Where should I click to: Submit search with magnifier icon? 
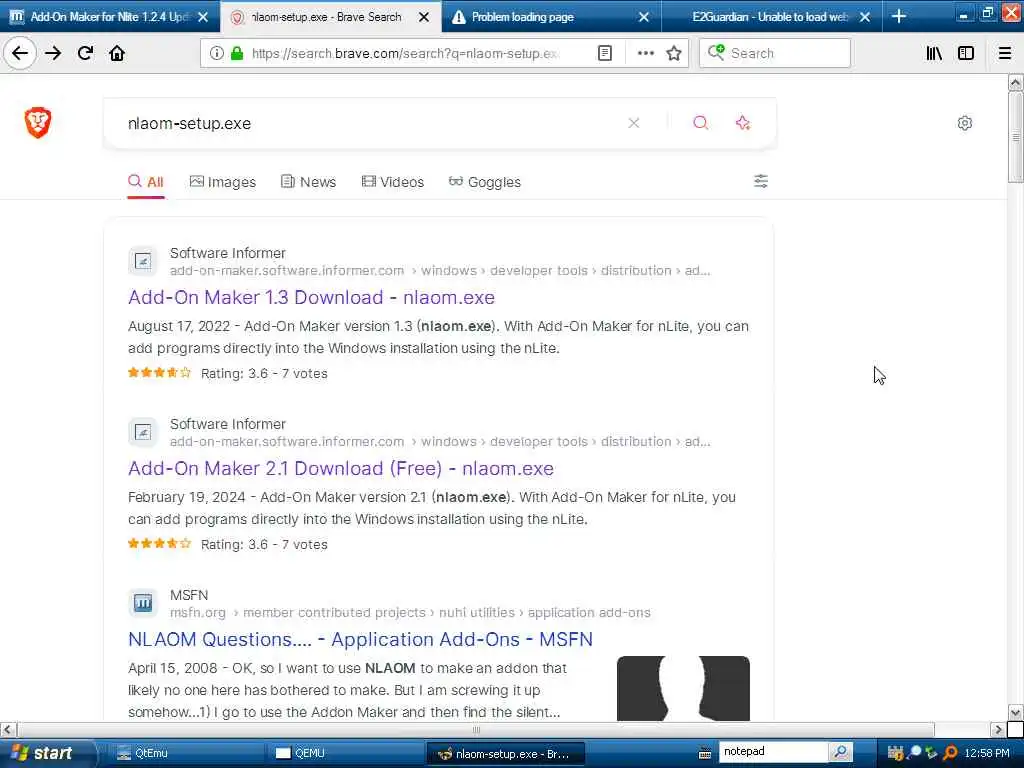700,123
